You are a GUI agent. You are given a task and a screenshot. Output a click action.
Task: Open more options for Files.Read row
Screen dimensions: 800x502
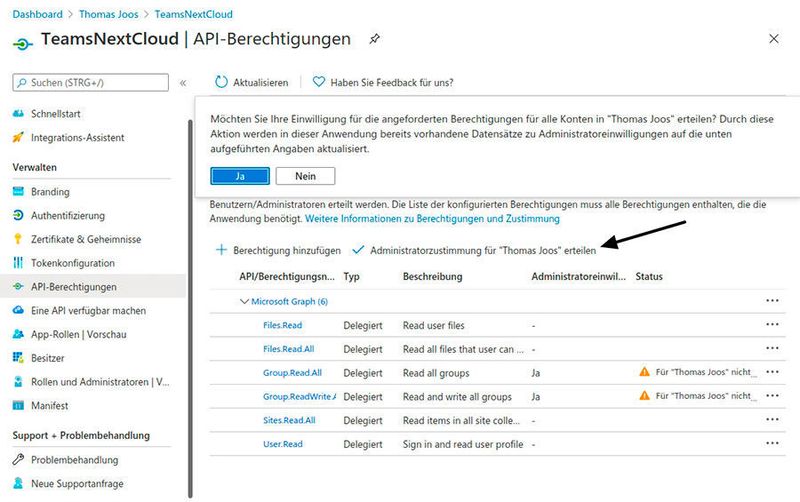(x=772, y=324)
